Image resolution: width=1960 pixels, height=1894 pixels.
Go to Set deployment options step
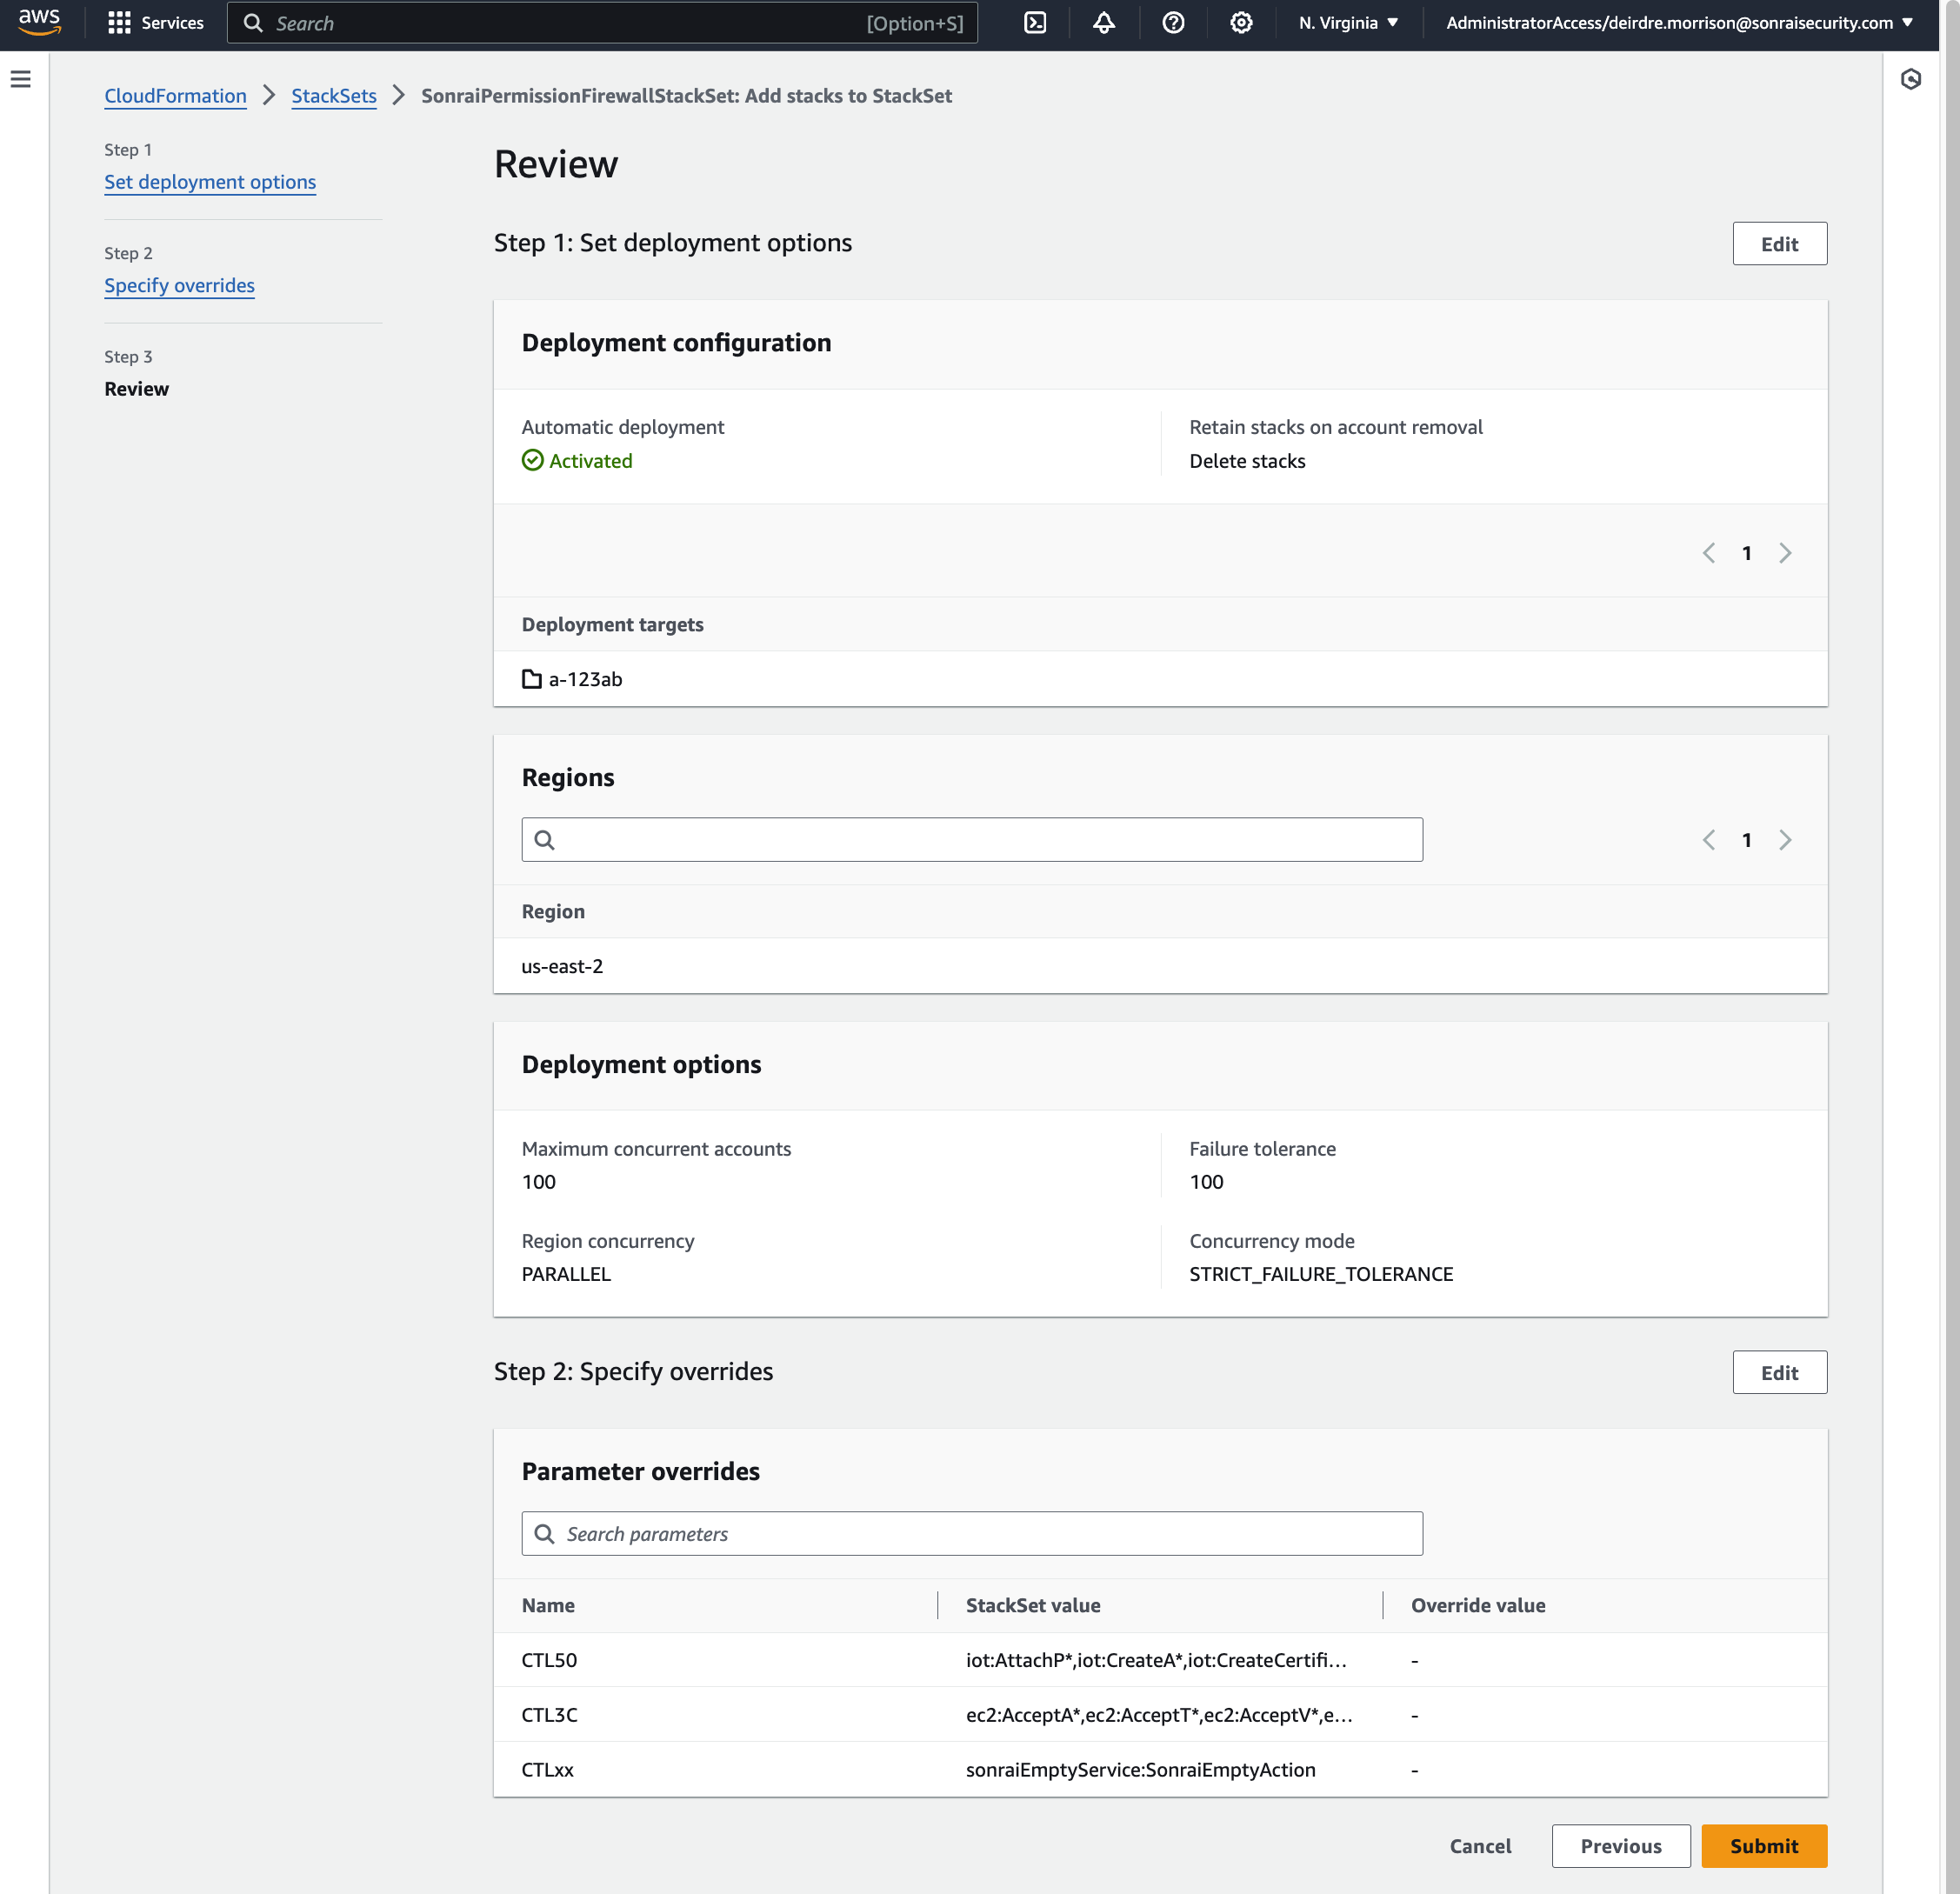210,182
